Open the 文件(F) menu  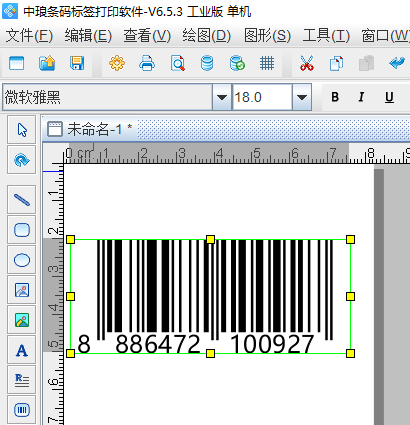[x=29, y=35]
